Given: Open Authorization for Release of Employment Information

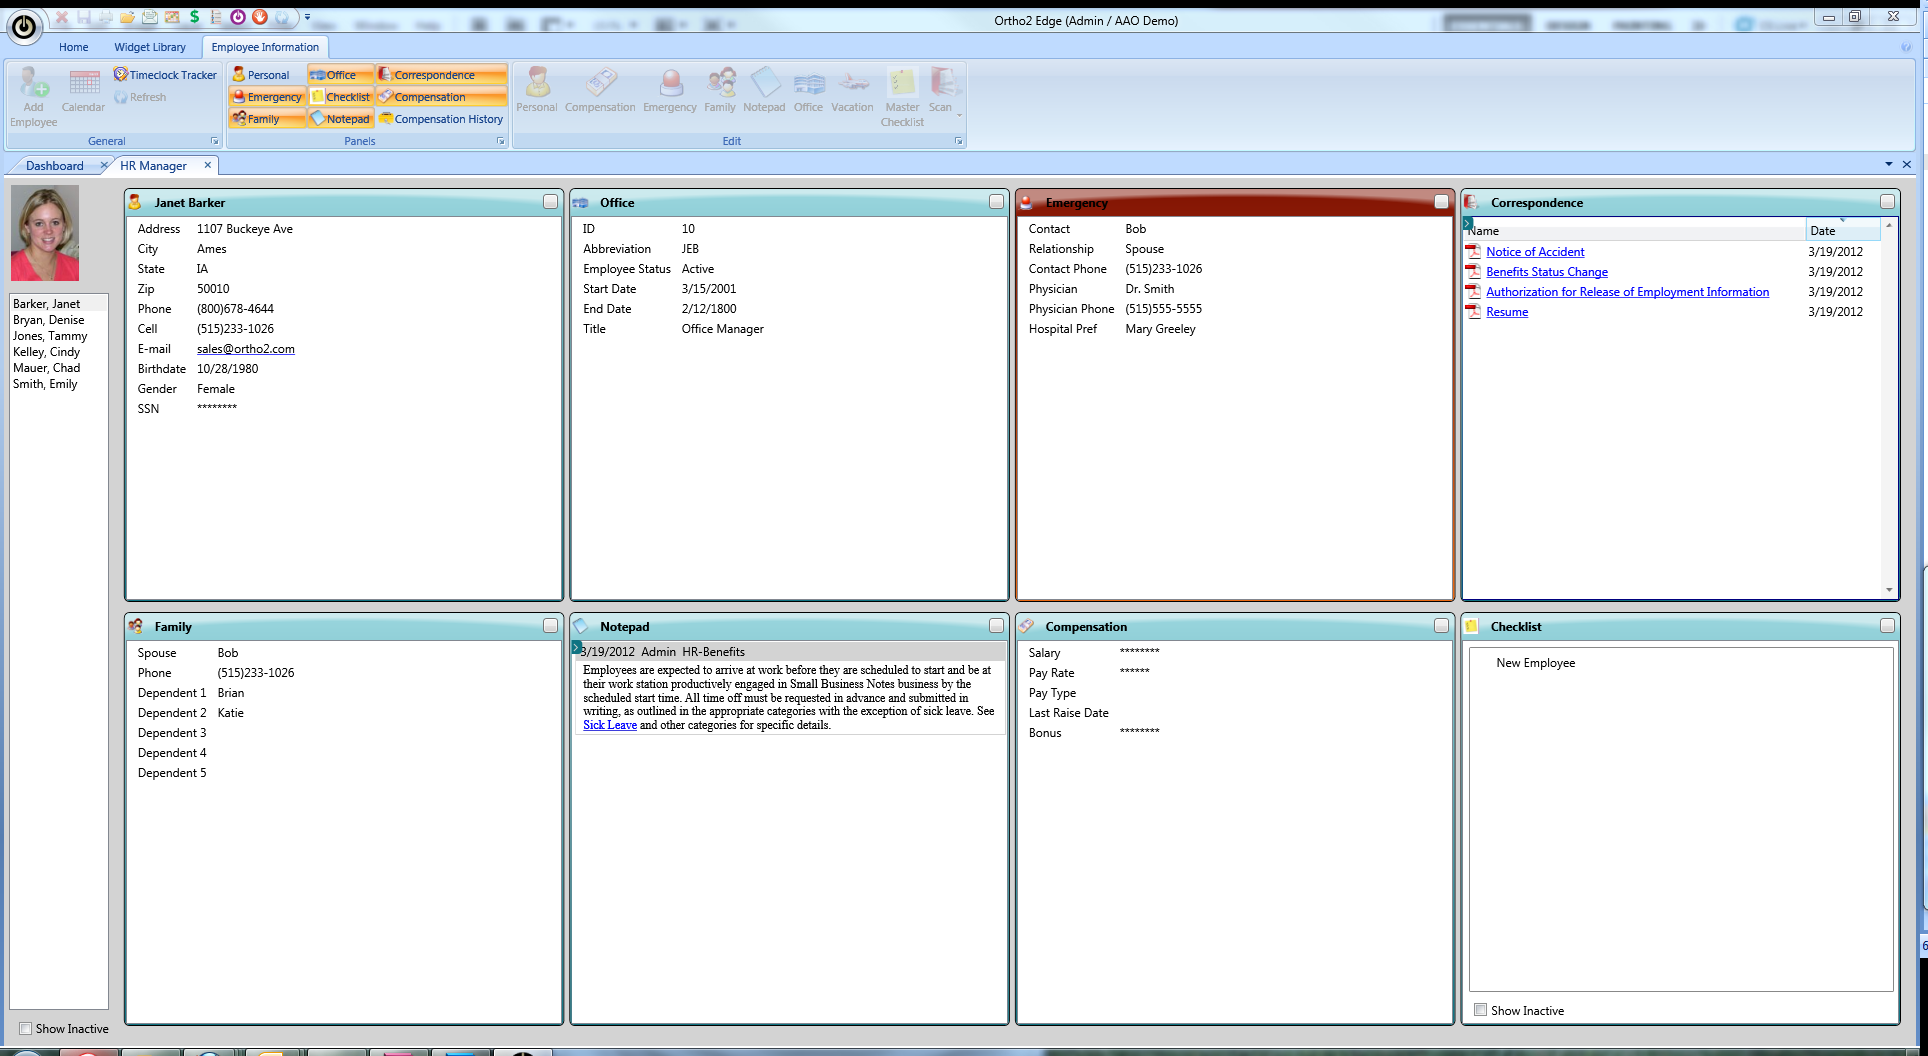Looking at the screenshot, I should 1627,292.
